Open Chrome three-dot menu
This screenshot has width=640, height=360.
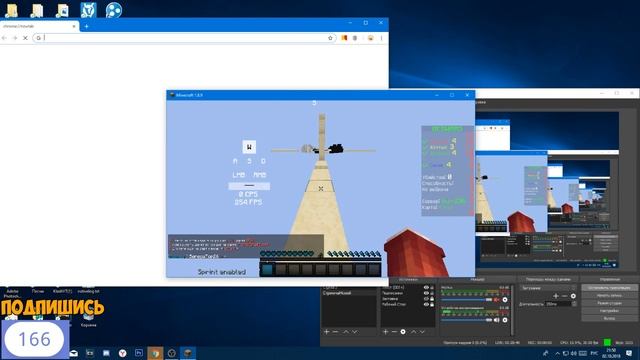click(382, 38)
